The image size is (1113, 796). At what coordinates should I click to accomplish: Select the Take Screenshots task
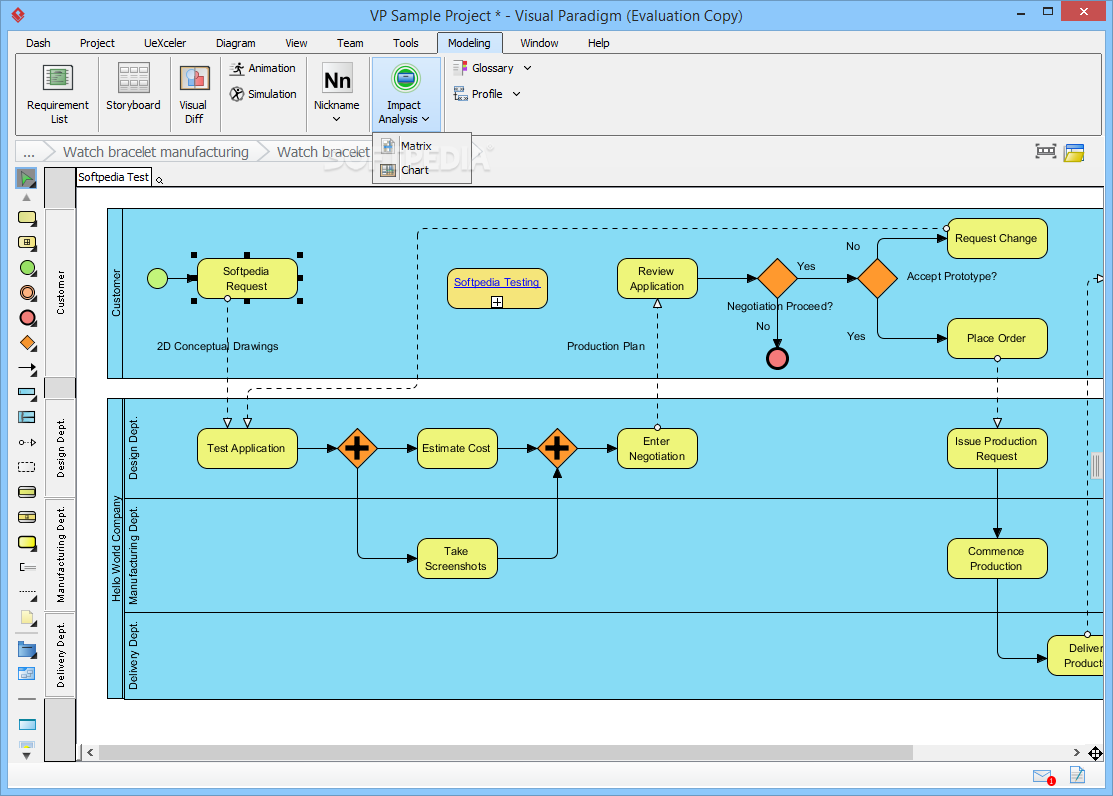pyautogui.click(x=456, y=558)
